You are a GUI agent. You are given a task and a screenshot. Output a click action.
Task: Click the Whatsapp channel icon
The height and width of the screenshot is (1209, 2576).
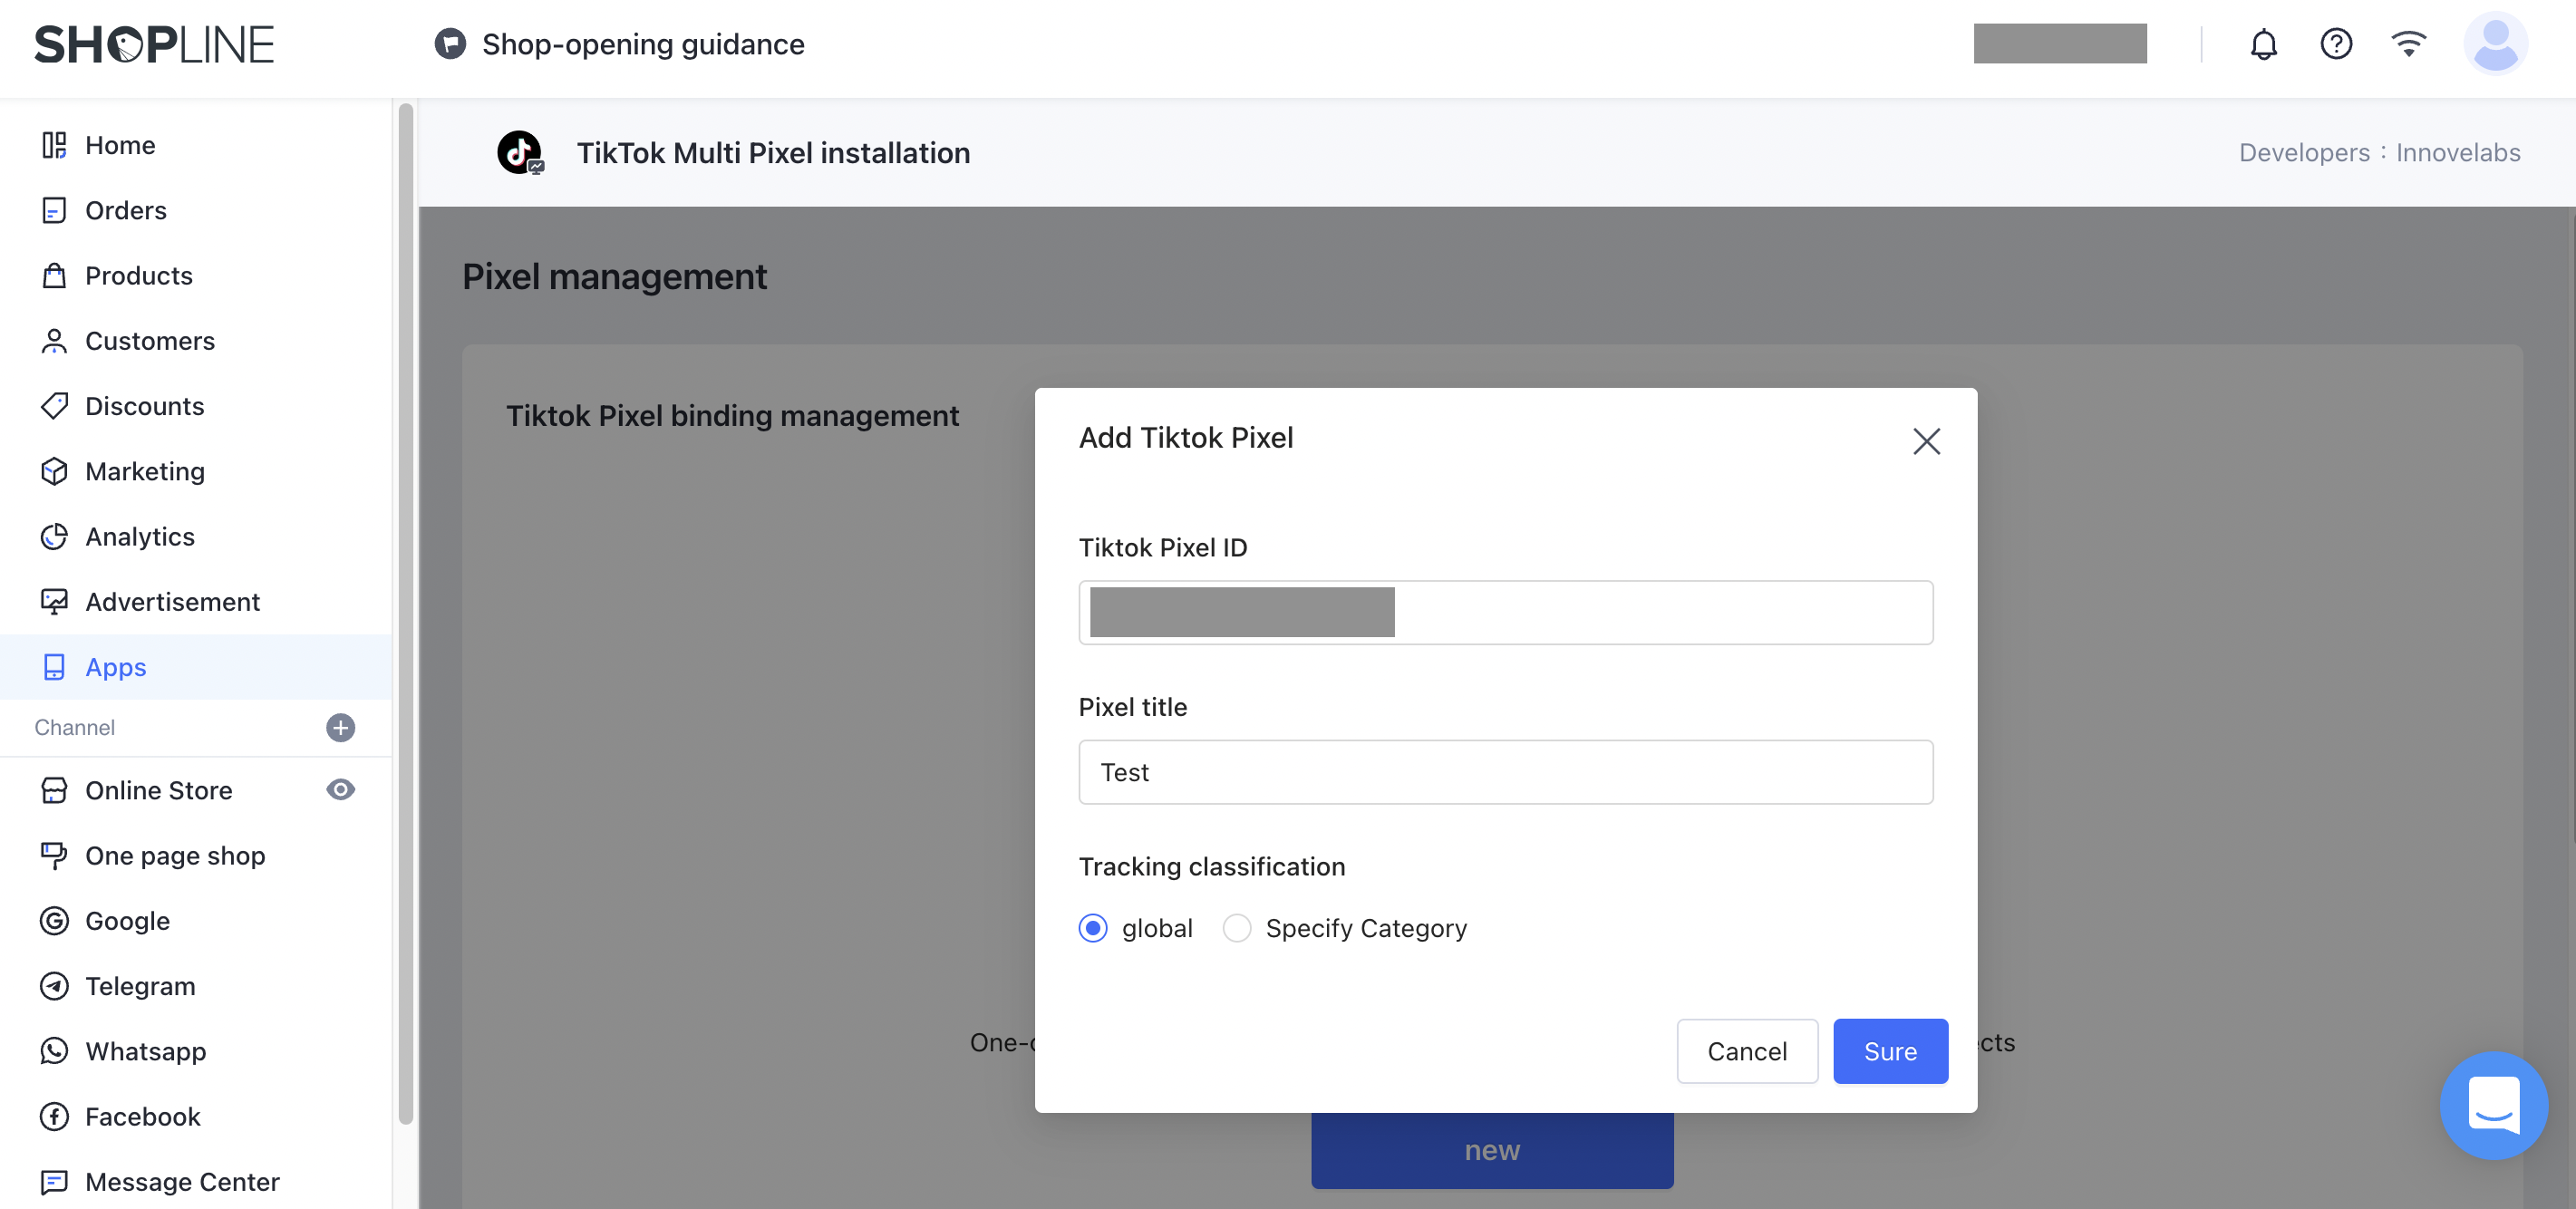[x=54, y=1051]
